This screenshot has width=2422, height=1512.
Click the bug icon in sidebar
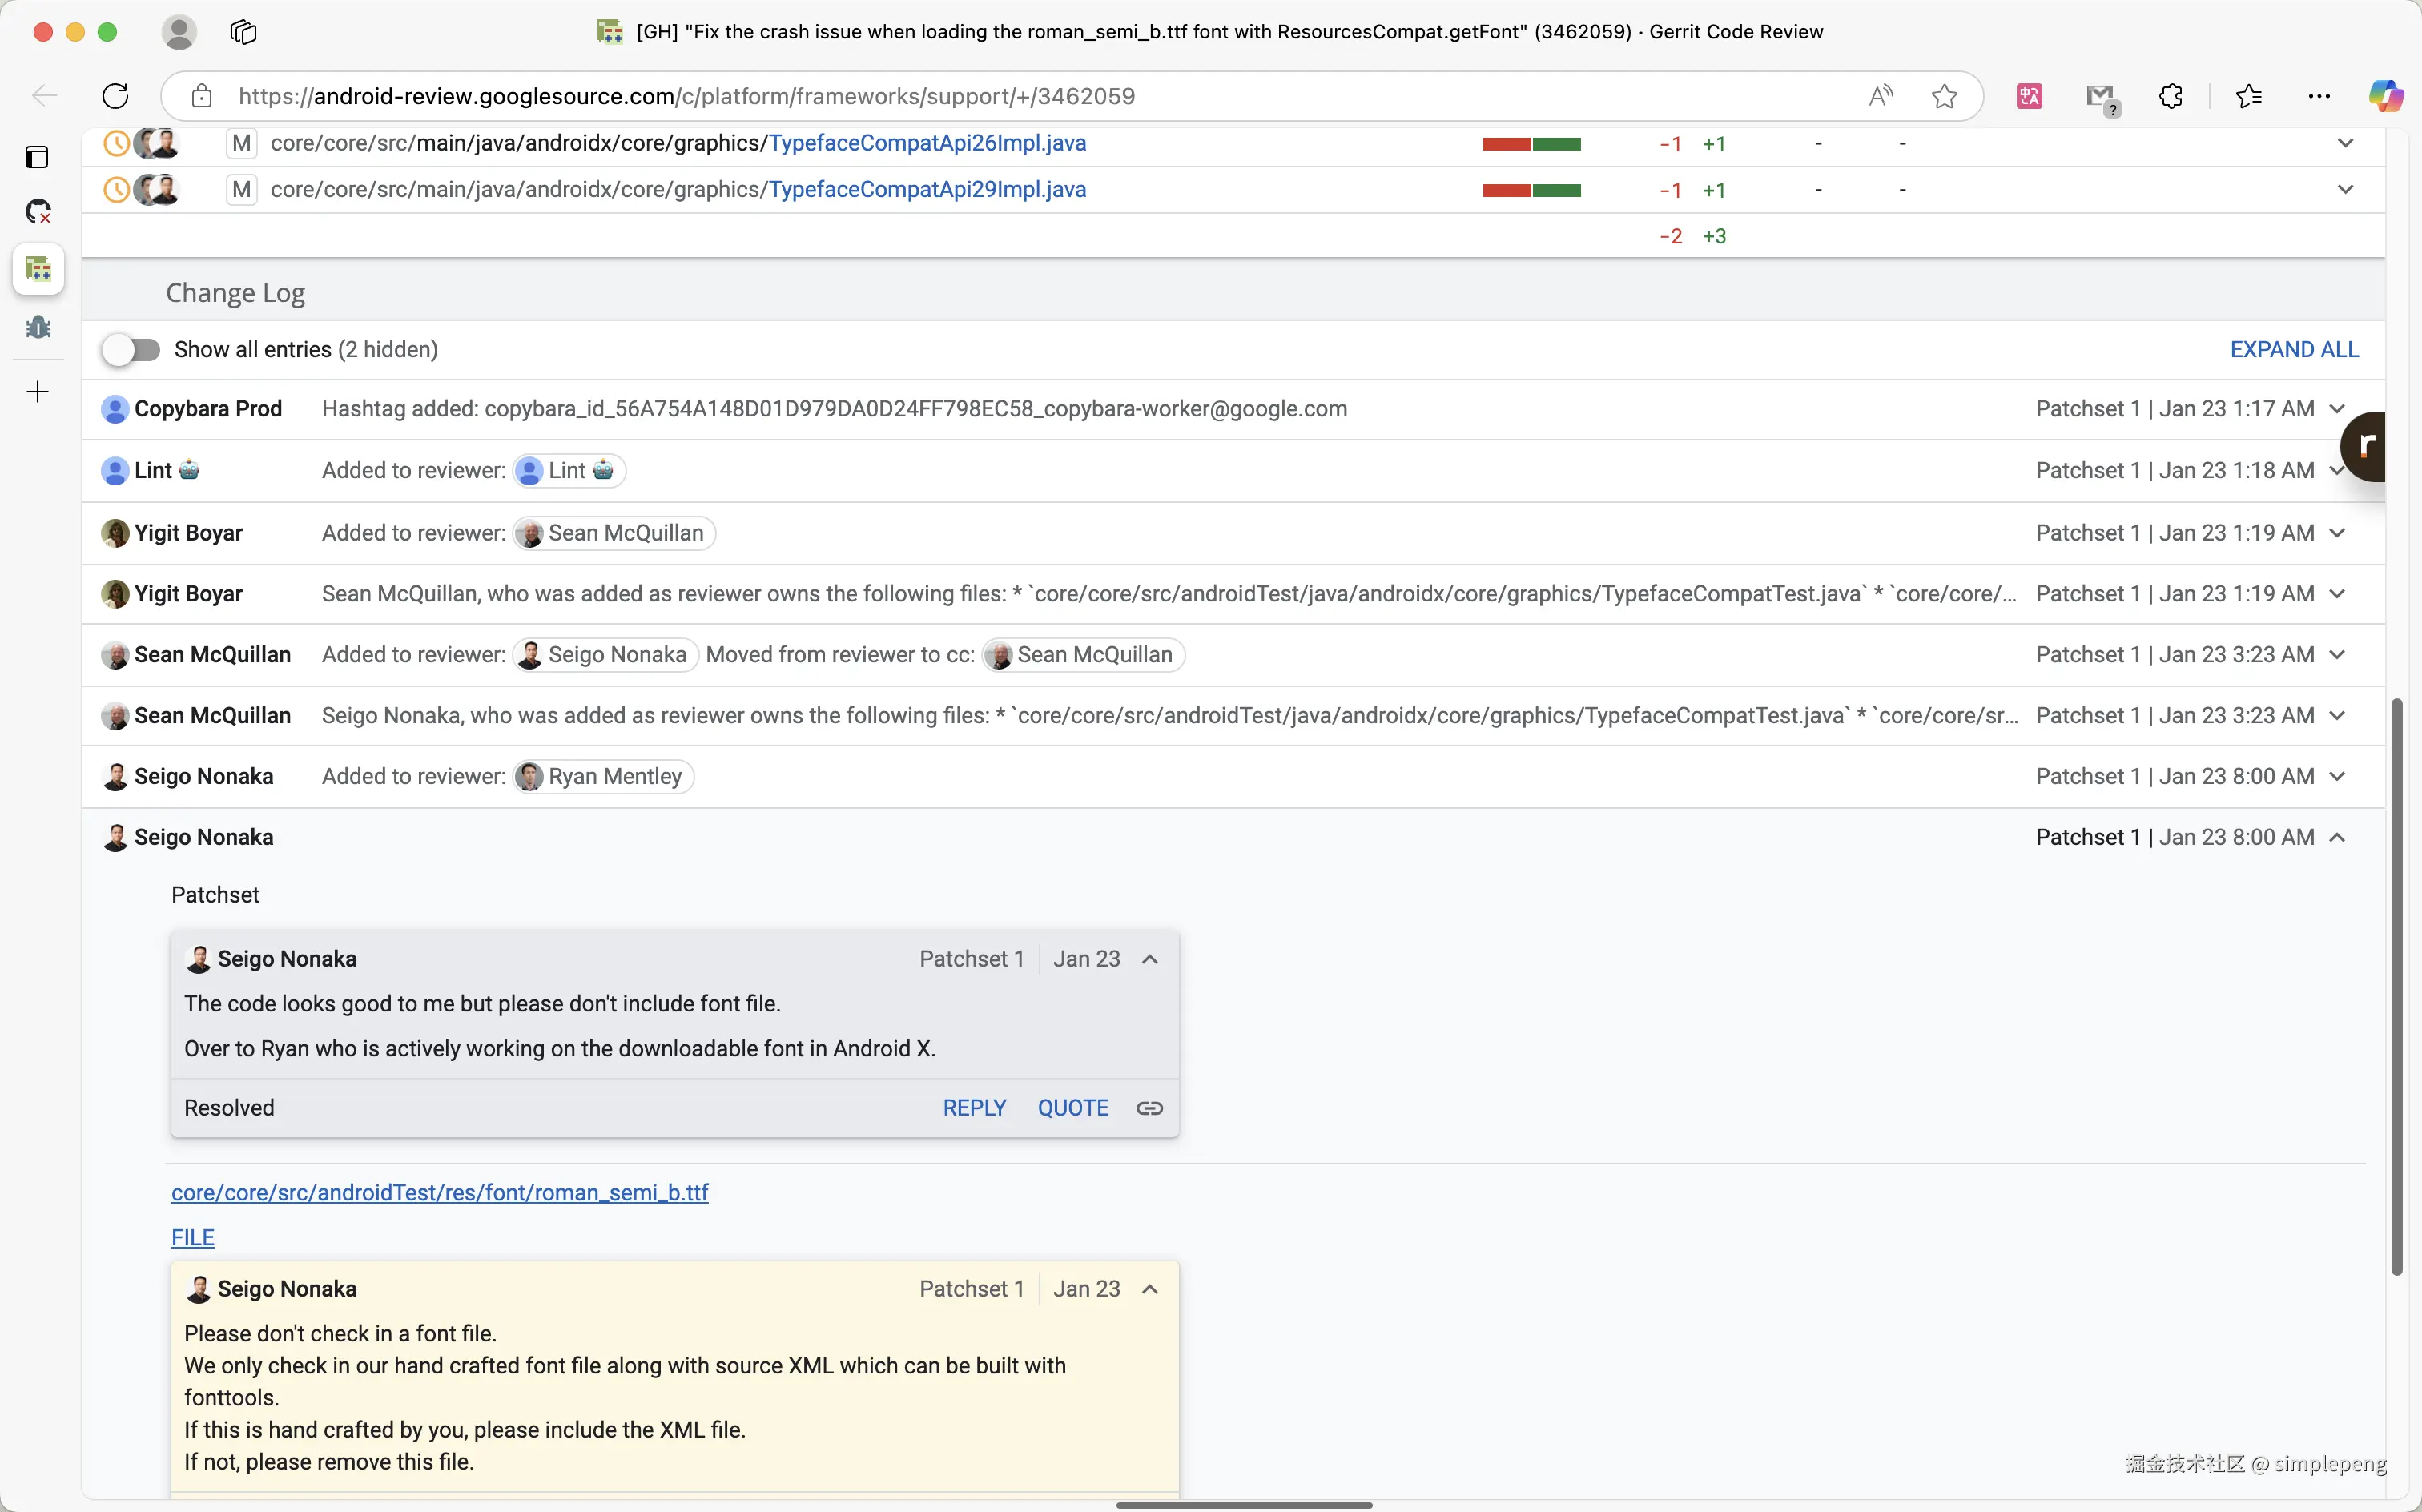(38, 327)
